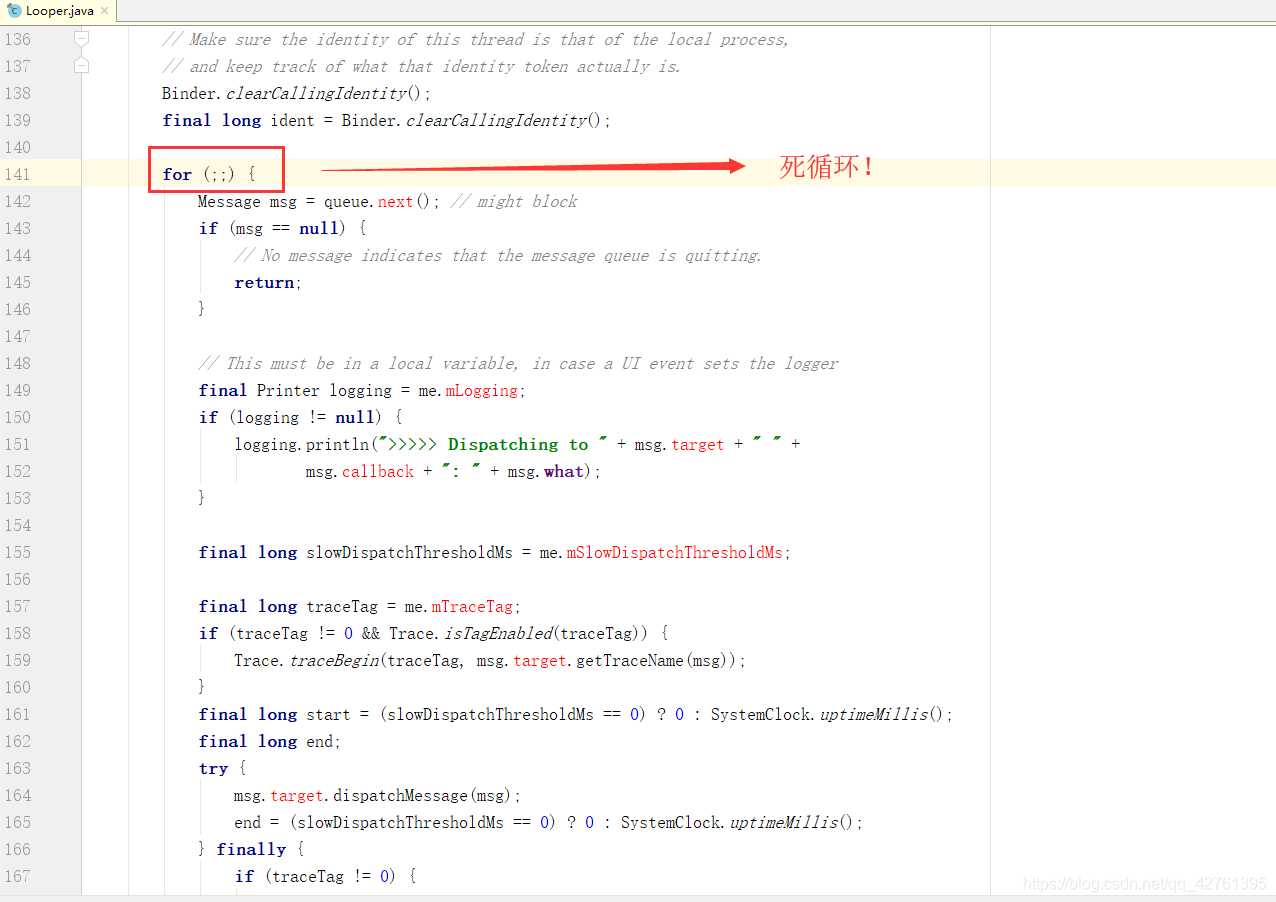
Task: Click the '// might block' comment
Action: pyautogui.click(x=514, y=201)
